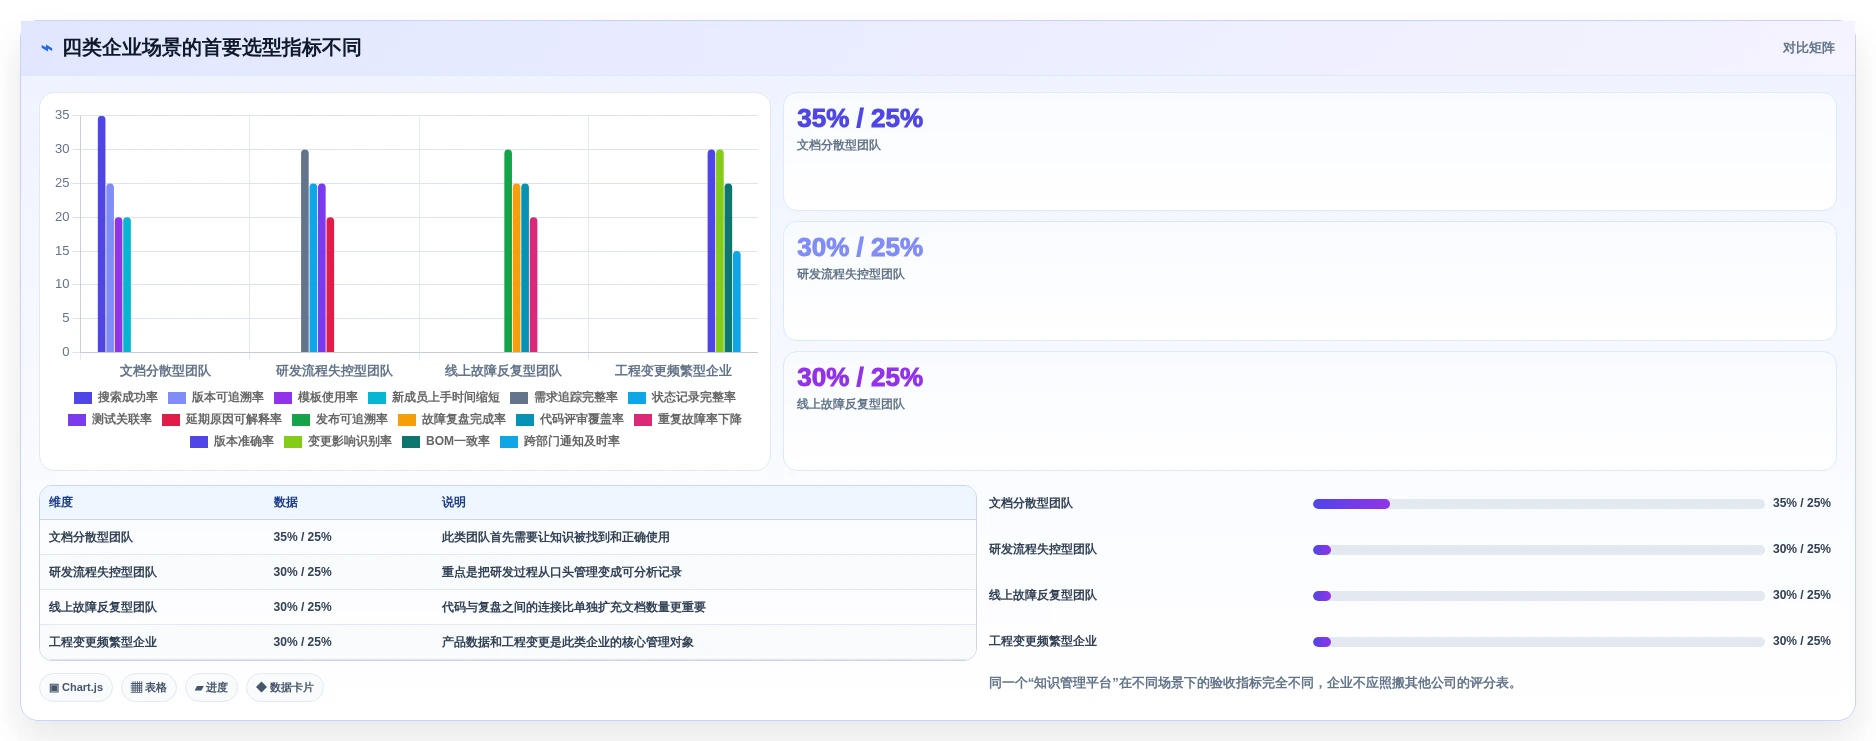
Task: Click the 研发流程失控型团队 x-axis label in the chart
Action: point(334,371)
